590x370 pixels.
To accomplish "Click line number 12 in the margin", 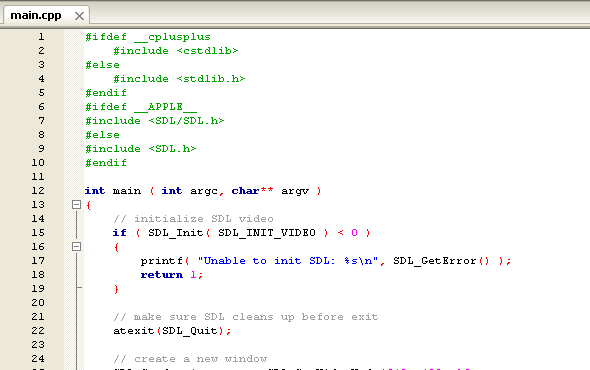I will click(x=38, y=190).
